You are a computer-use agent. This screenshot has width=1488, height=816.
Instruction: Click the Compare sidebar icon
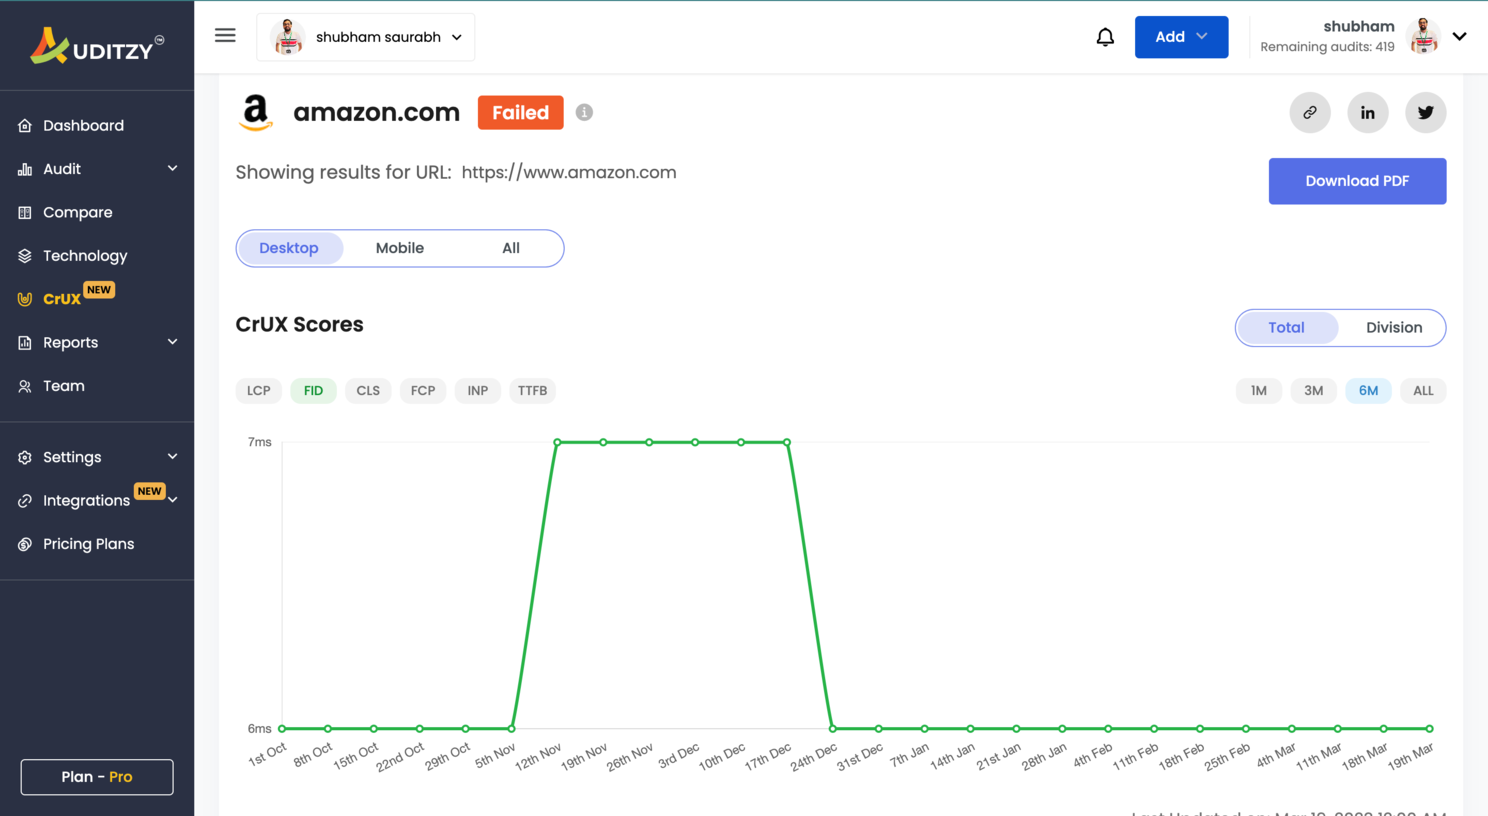coord(25,213)
